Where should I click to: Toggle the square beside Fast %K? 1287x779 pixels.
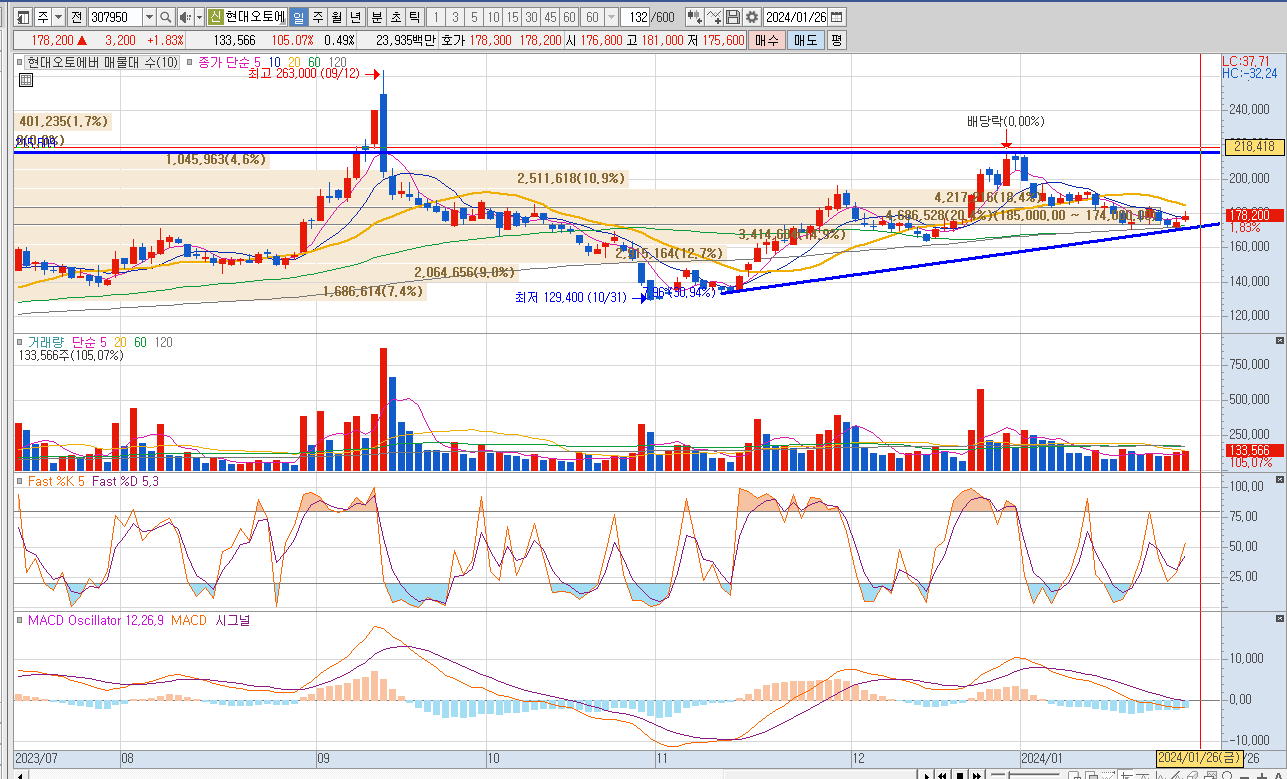[x=21, y=481]
